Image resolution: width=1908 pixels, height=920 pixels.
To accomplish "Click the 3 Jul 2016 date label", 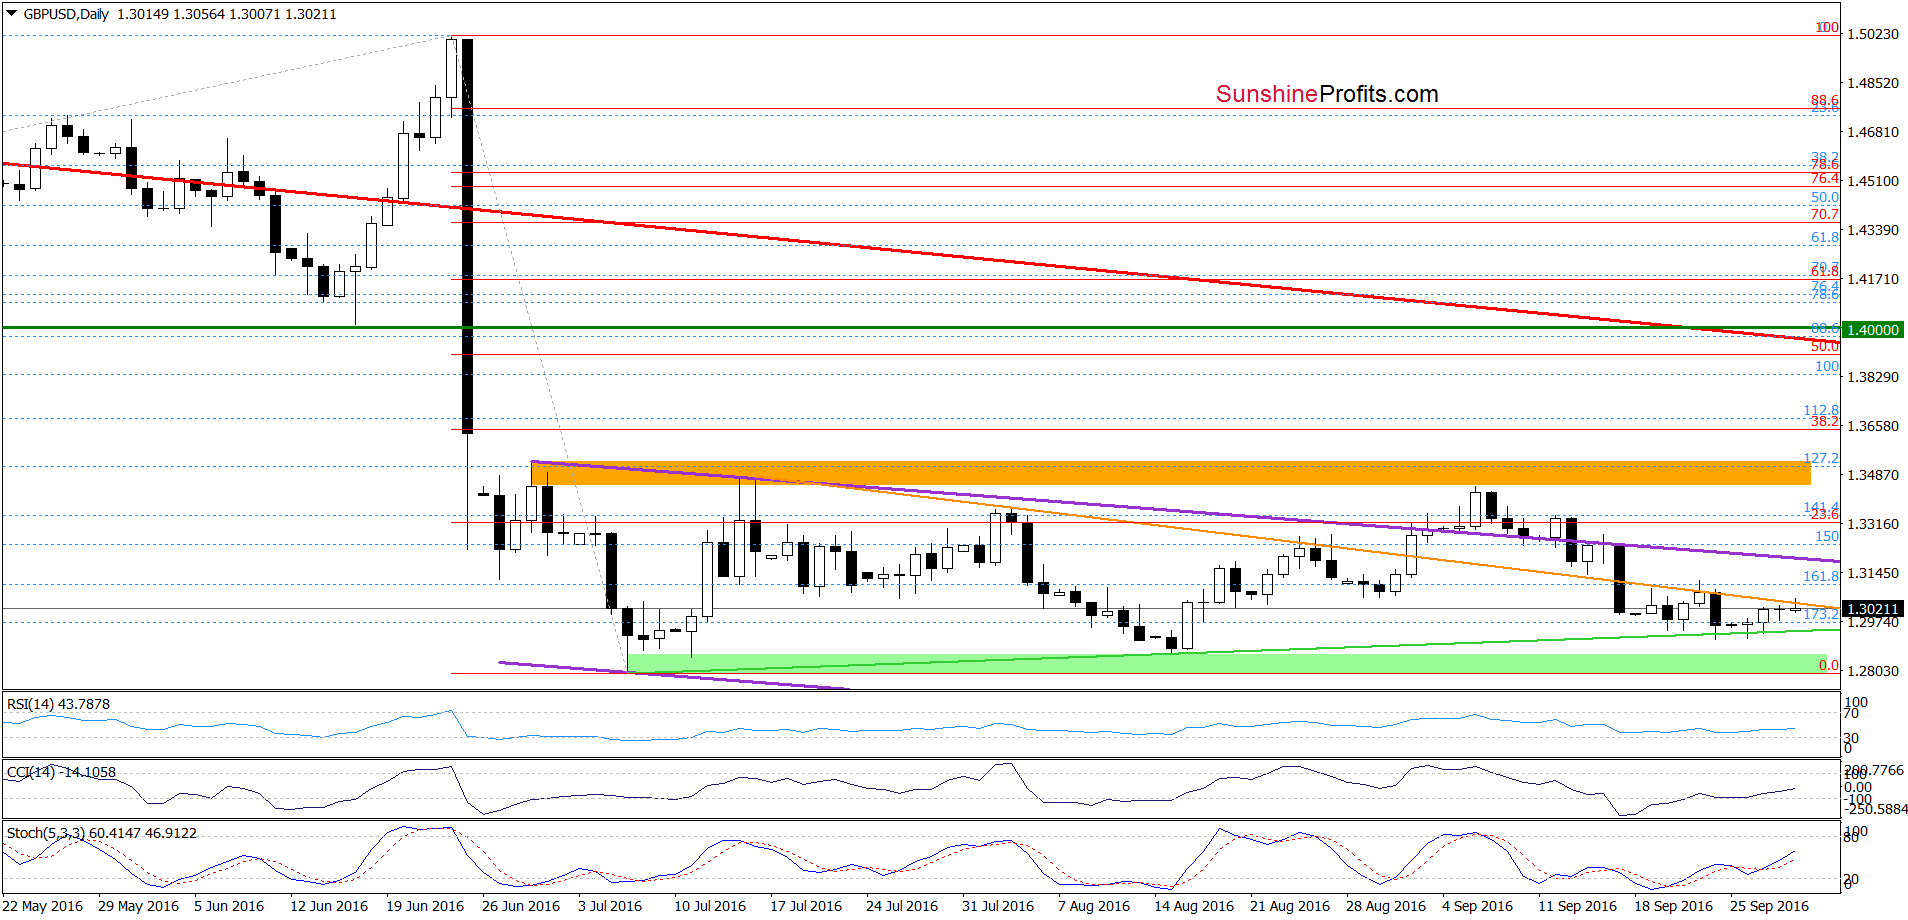I will [610, 906].
